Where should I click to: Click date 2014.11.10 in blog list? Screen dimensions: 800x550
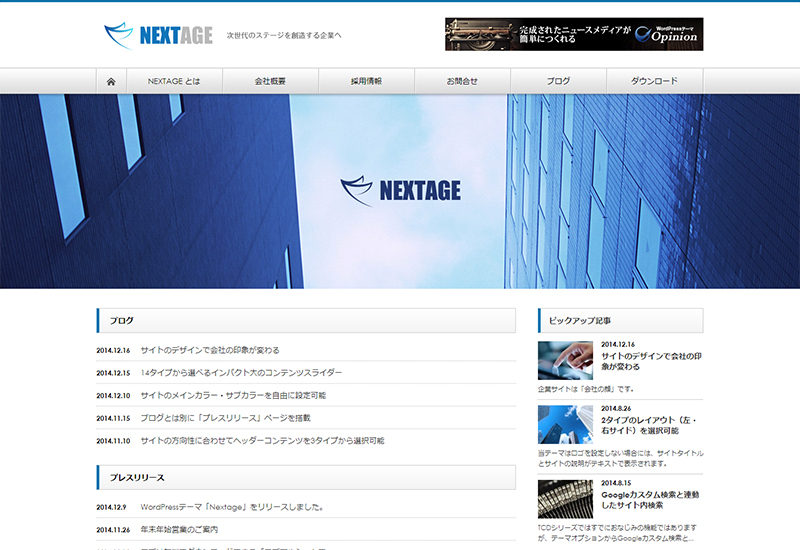(x=113, y=441)
